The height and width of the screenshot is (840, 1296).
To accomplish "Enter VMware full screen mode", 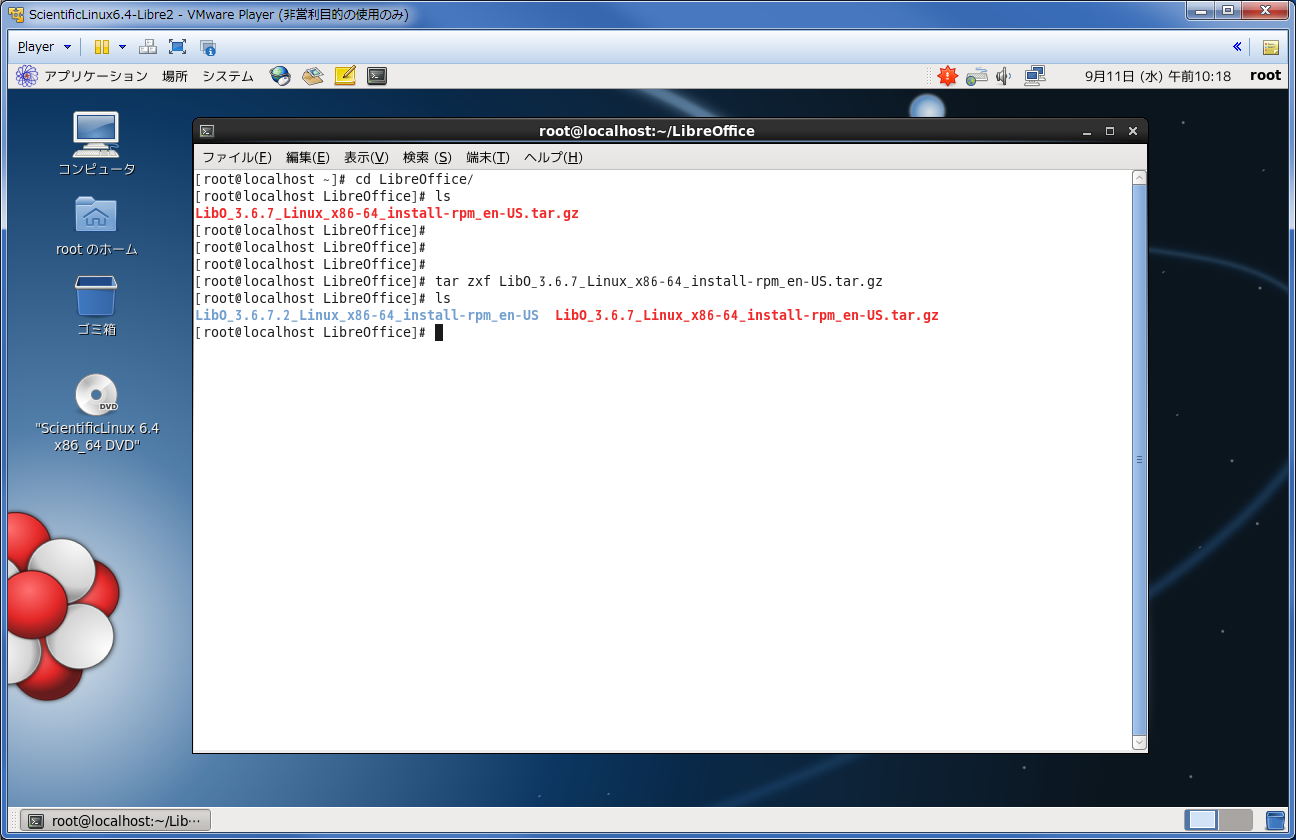I will tap(177, 47).
